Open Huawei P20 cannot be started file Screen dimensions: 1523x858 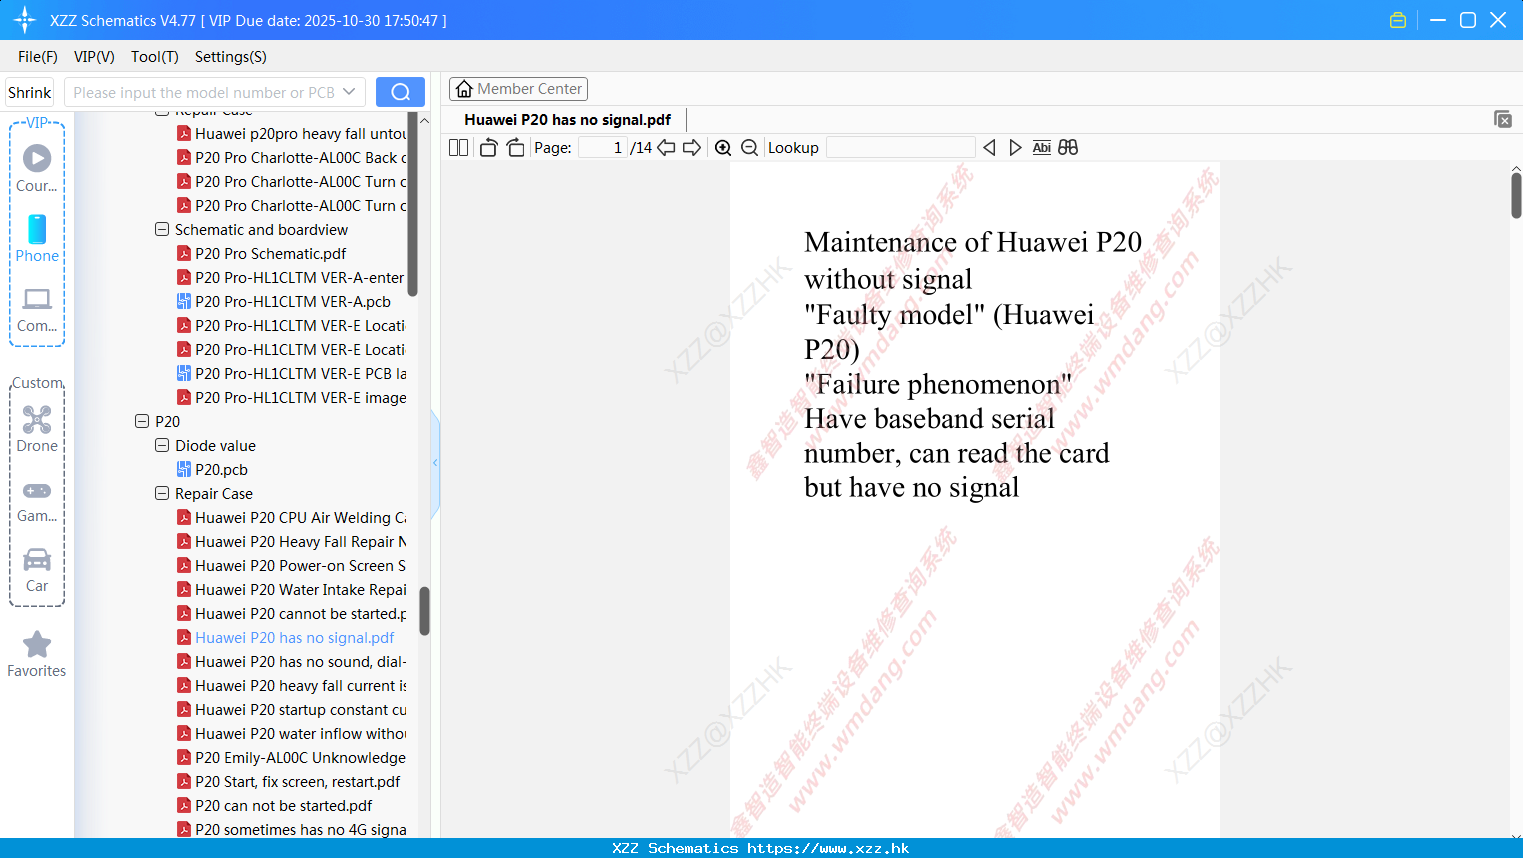click(291, 614)
